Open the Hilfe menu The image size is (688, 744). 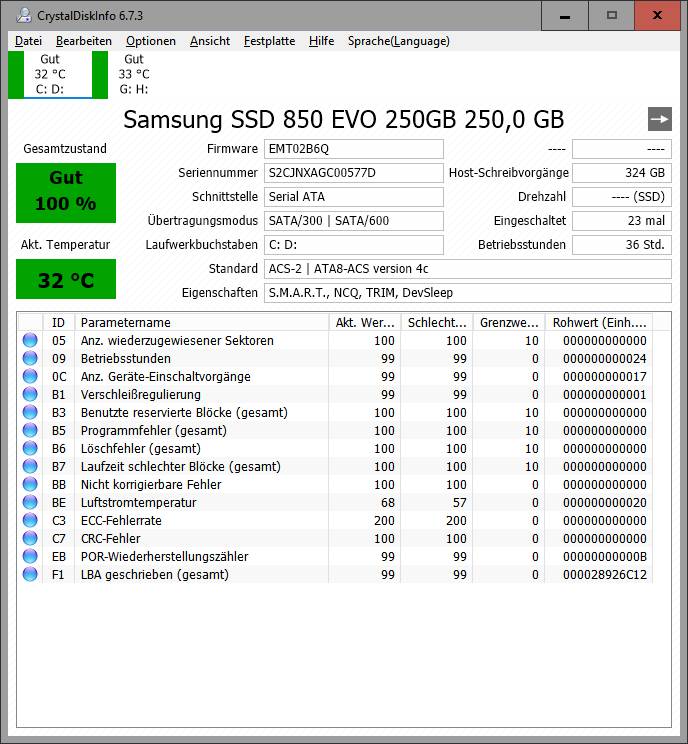coord(322,41)
